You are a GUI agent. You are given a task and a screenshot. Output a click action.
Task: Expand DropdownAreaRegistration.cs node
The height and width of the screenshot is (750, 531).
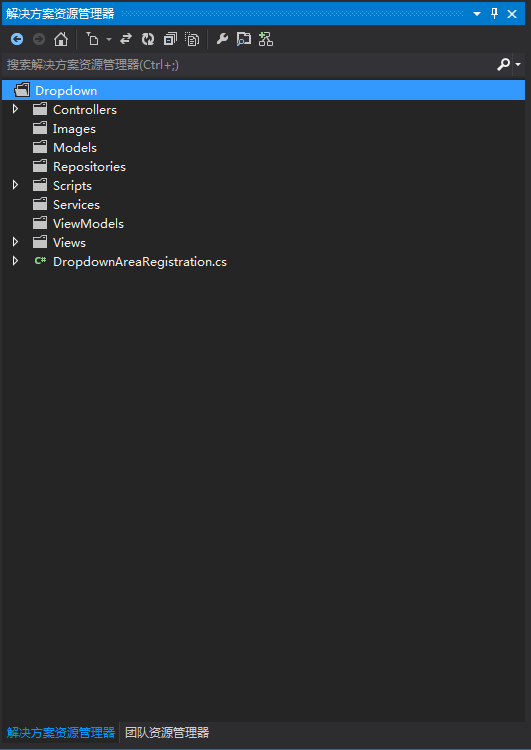tap(15, 261)
